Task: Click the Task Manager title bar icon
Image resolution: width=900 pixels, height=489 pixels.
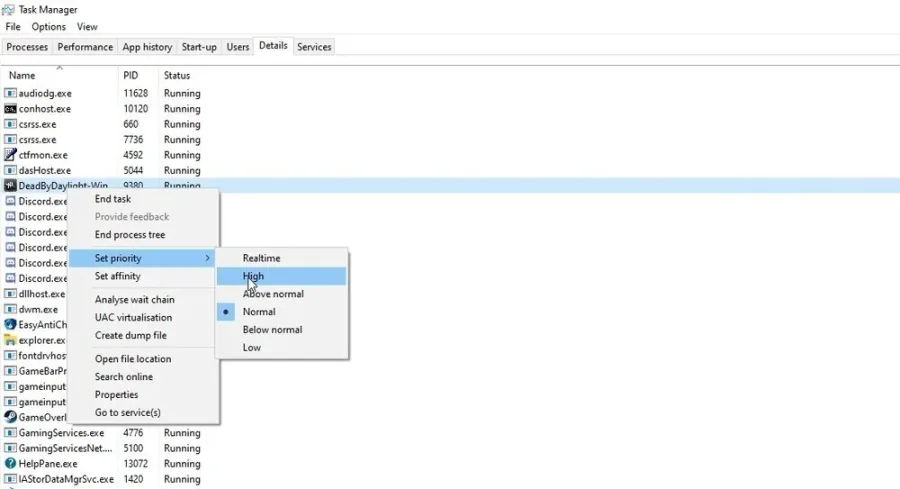Action: pyautogui.click(x=8, y=10)
